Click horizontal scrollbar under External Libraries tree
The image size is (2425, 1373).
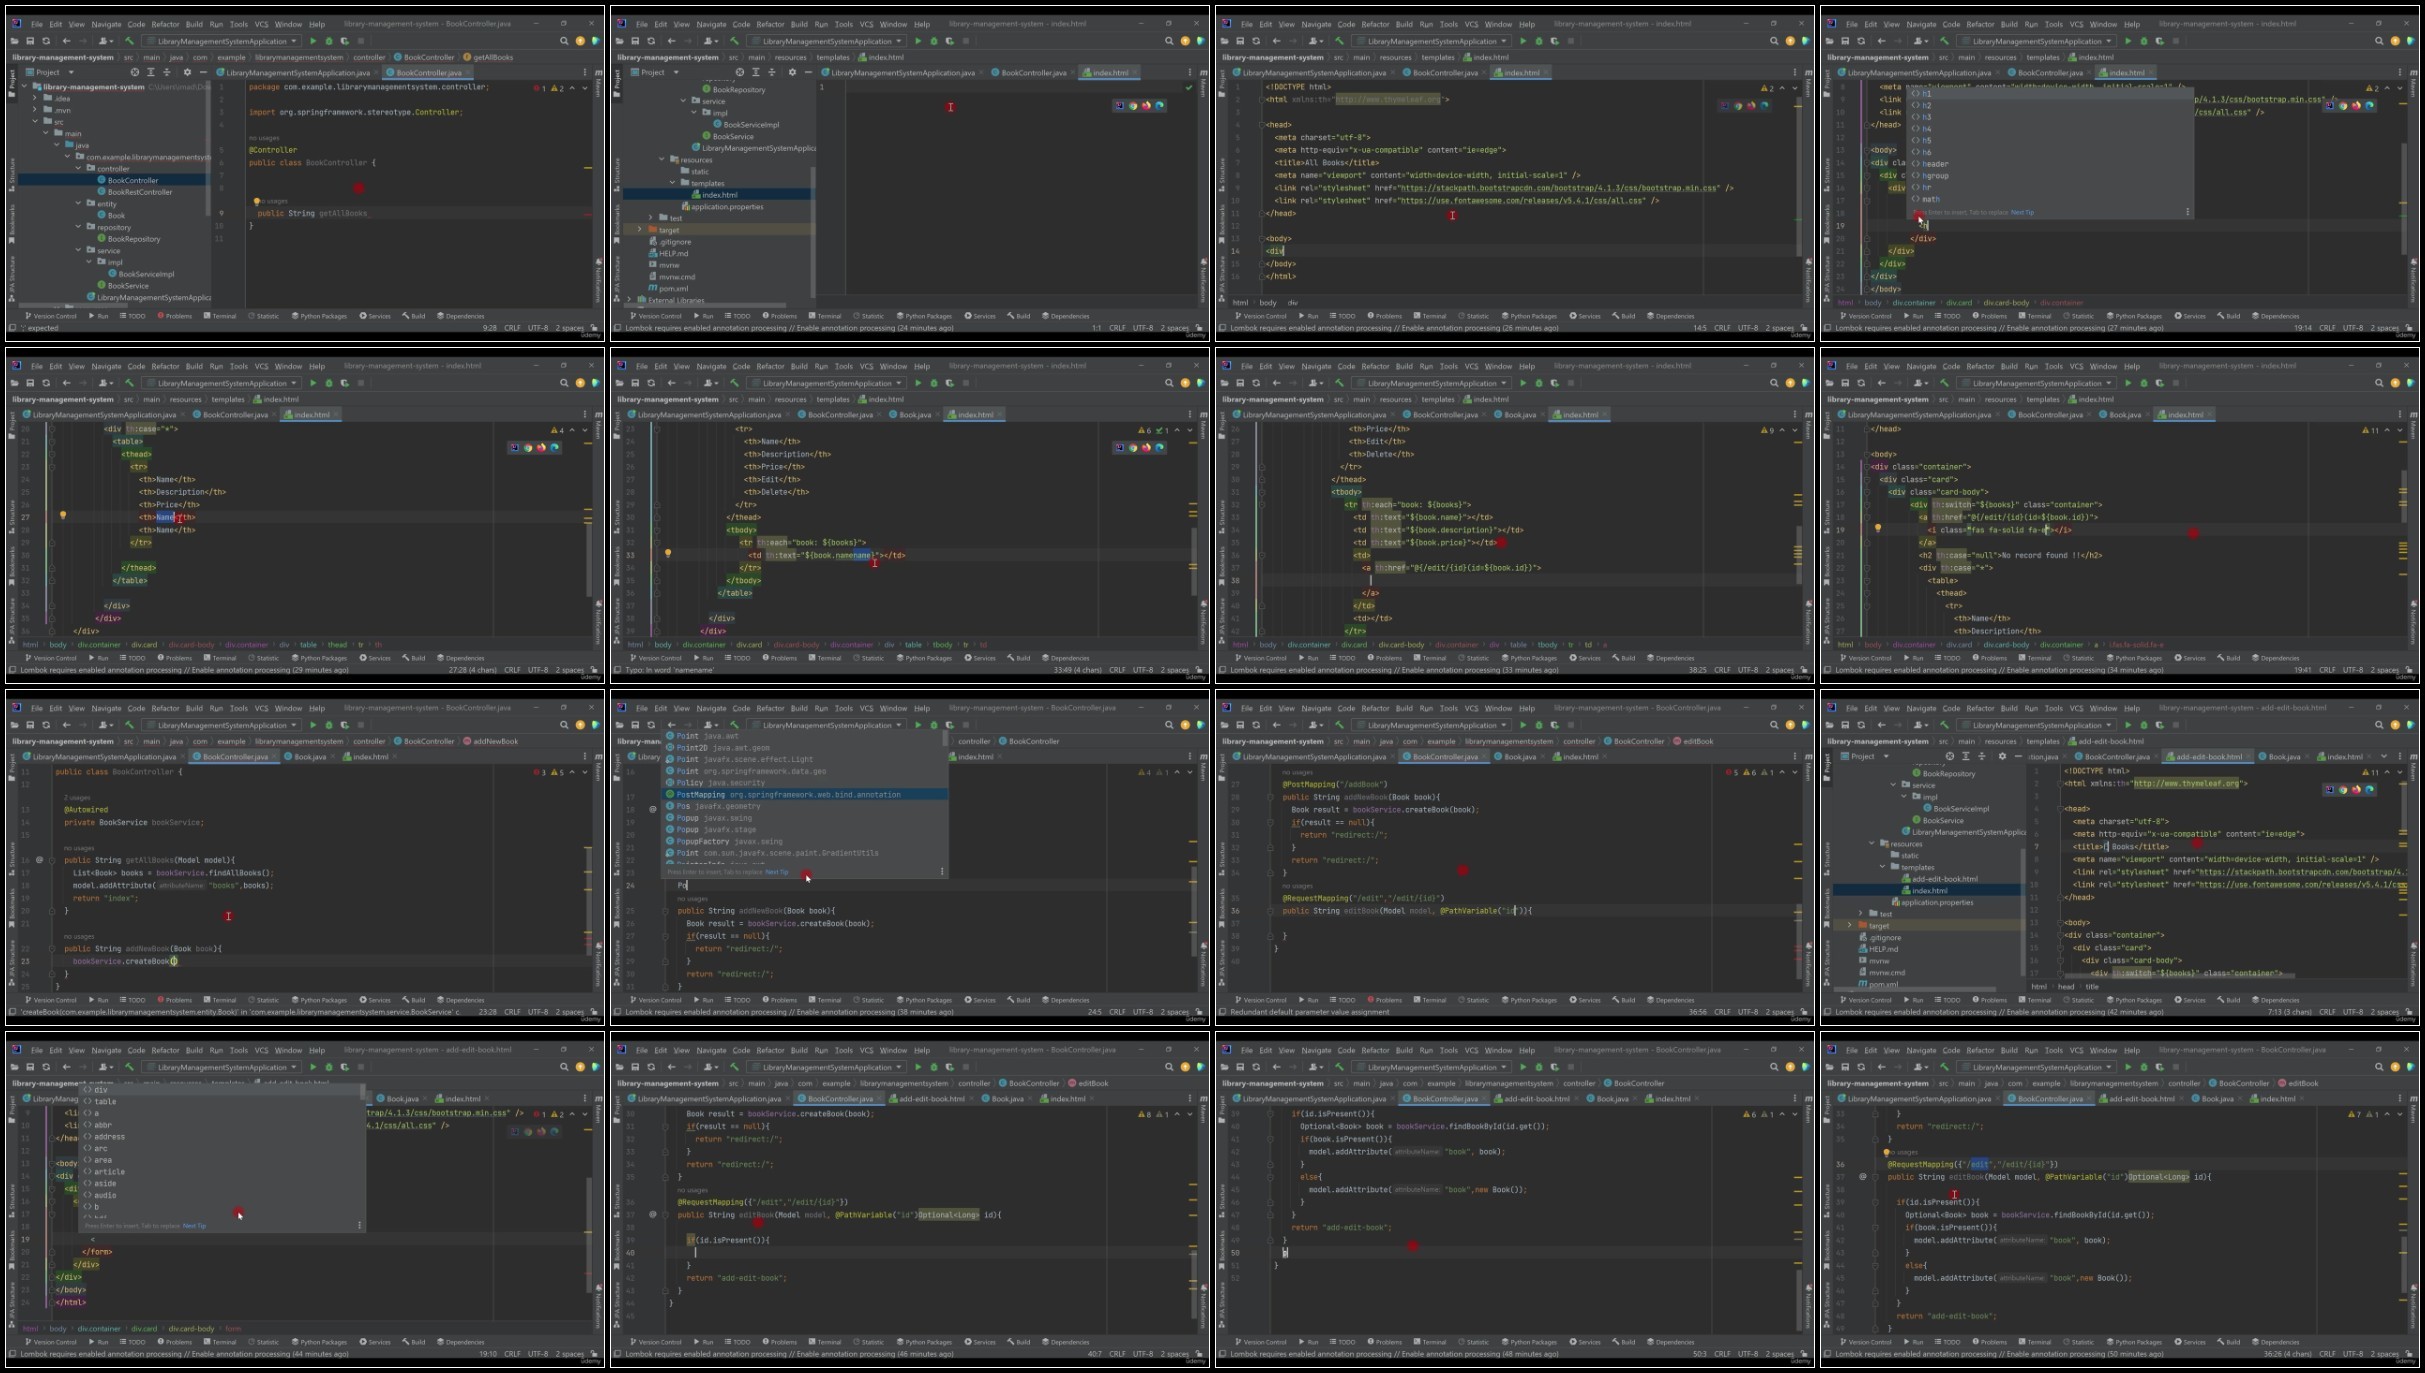pyautogui.click(x=707, y=305)
